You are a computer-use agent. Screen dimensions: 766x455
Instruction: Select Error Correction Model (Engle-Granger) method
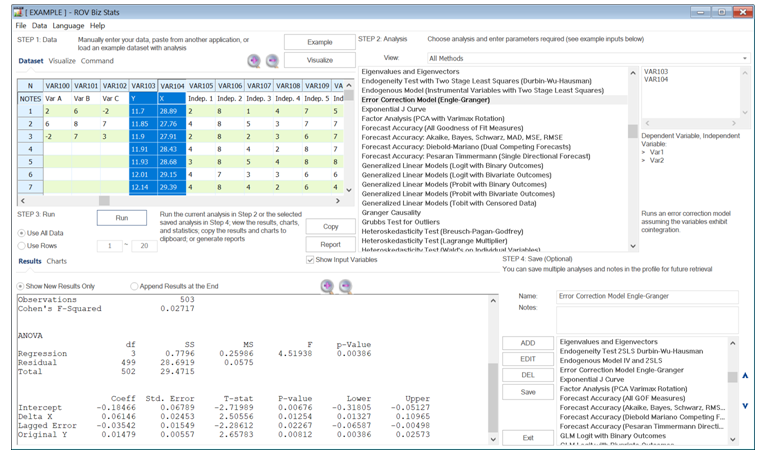[426, 100]
